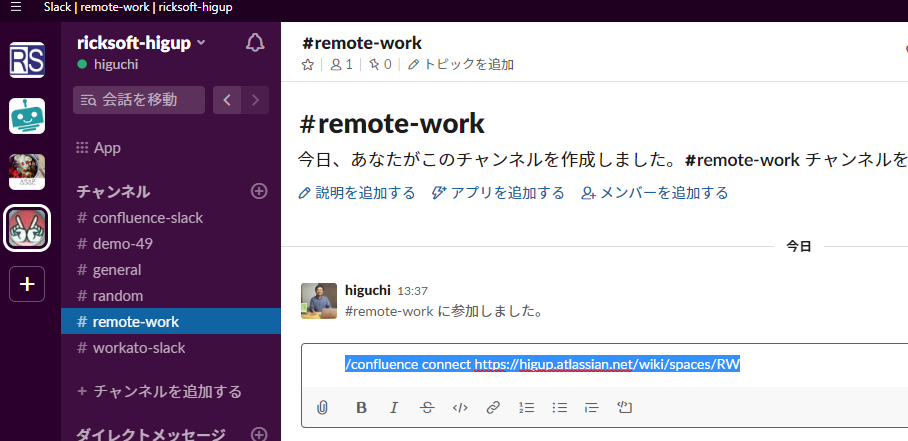Click the 今日 date divider label
Image resolution: width=908 pixels, height=441 pixels.
799,247
